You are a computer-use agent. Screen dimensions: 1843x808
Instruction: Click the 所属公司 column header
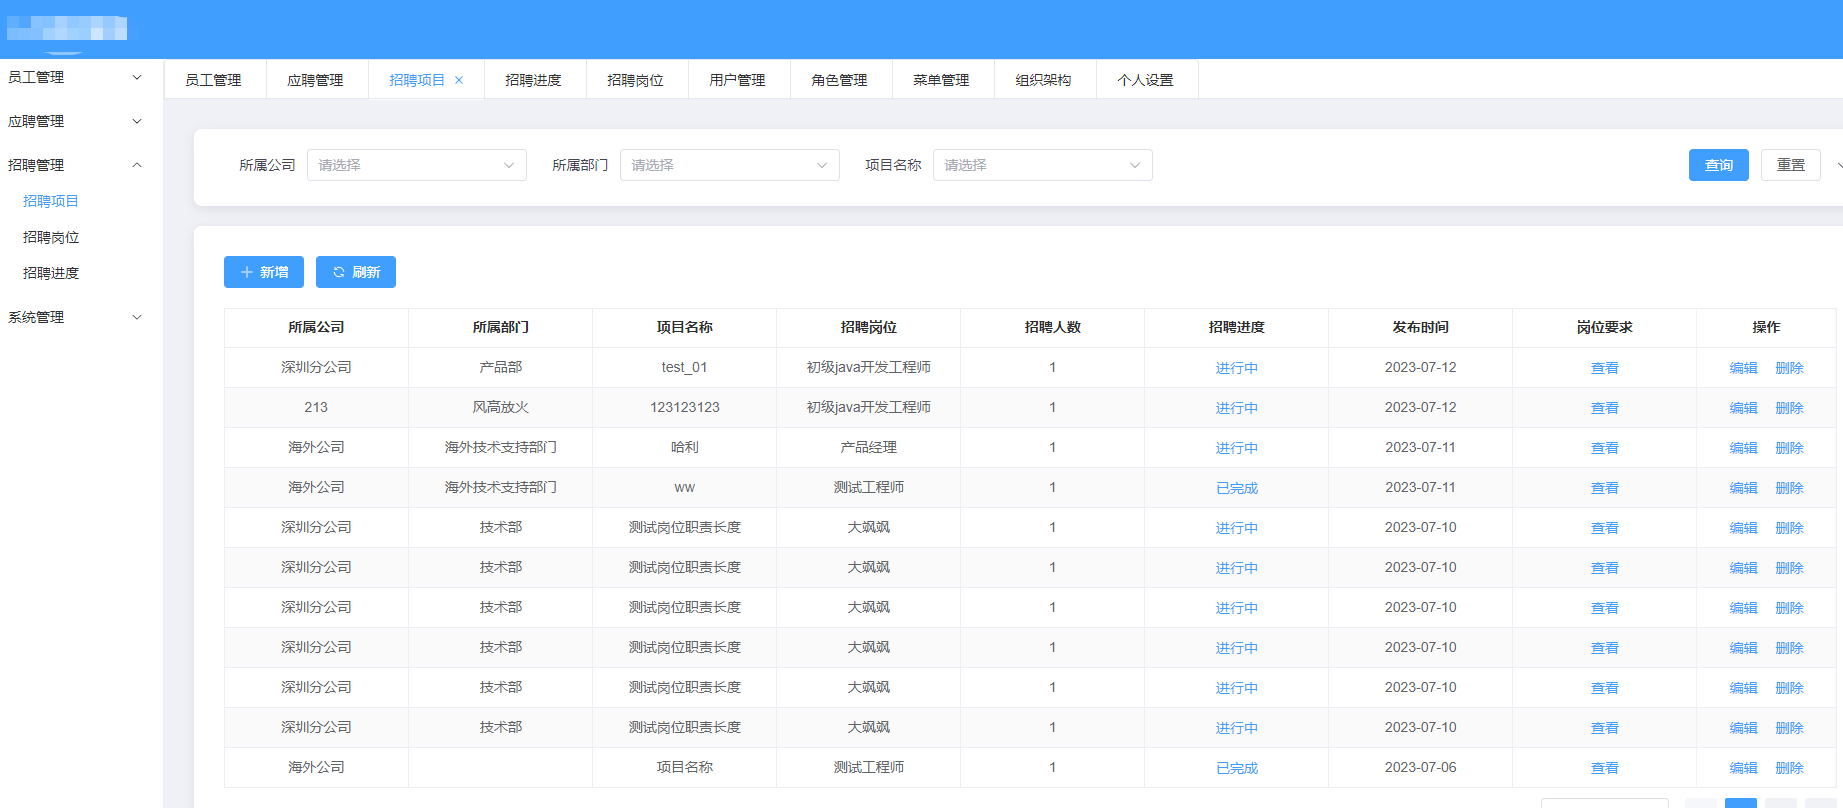point(316,327)
